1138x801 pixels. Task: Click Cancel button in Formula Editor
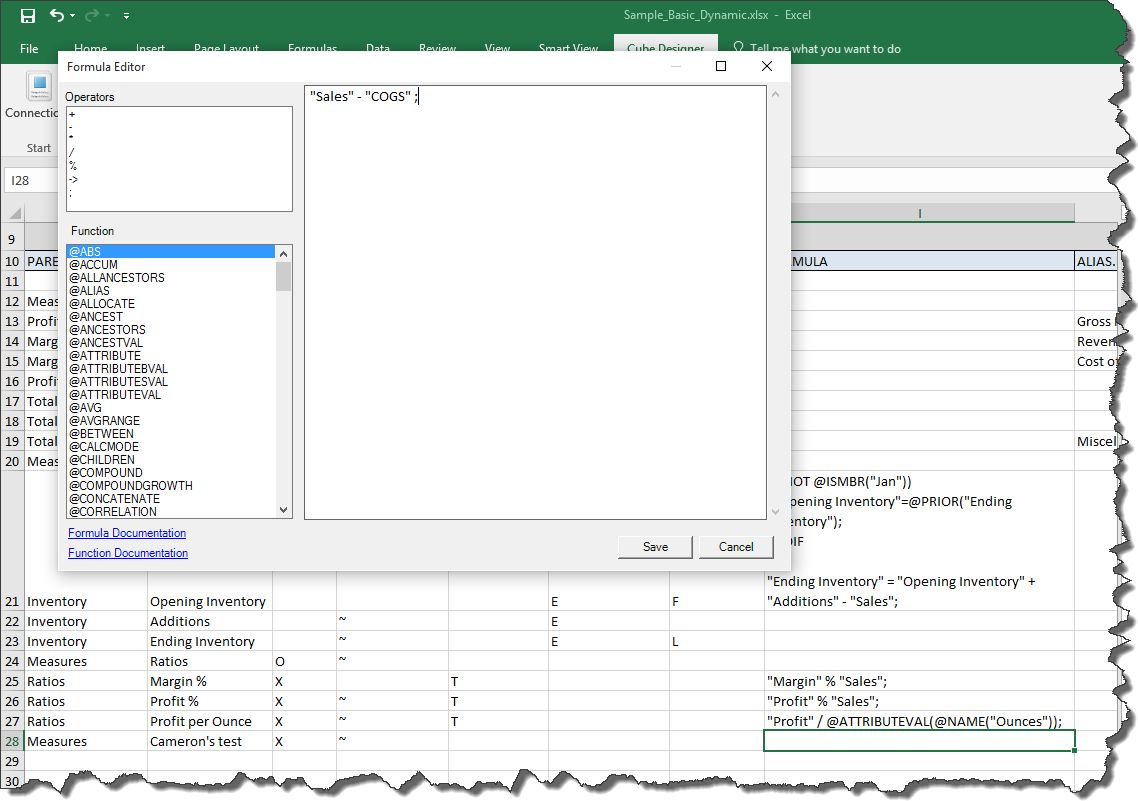tap(736, 547)
